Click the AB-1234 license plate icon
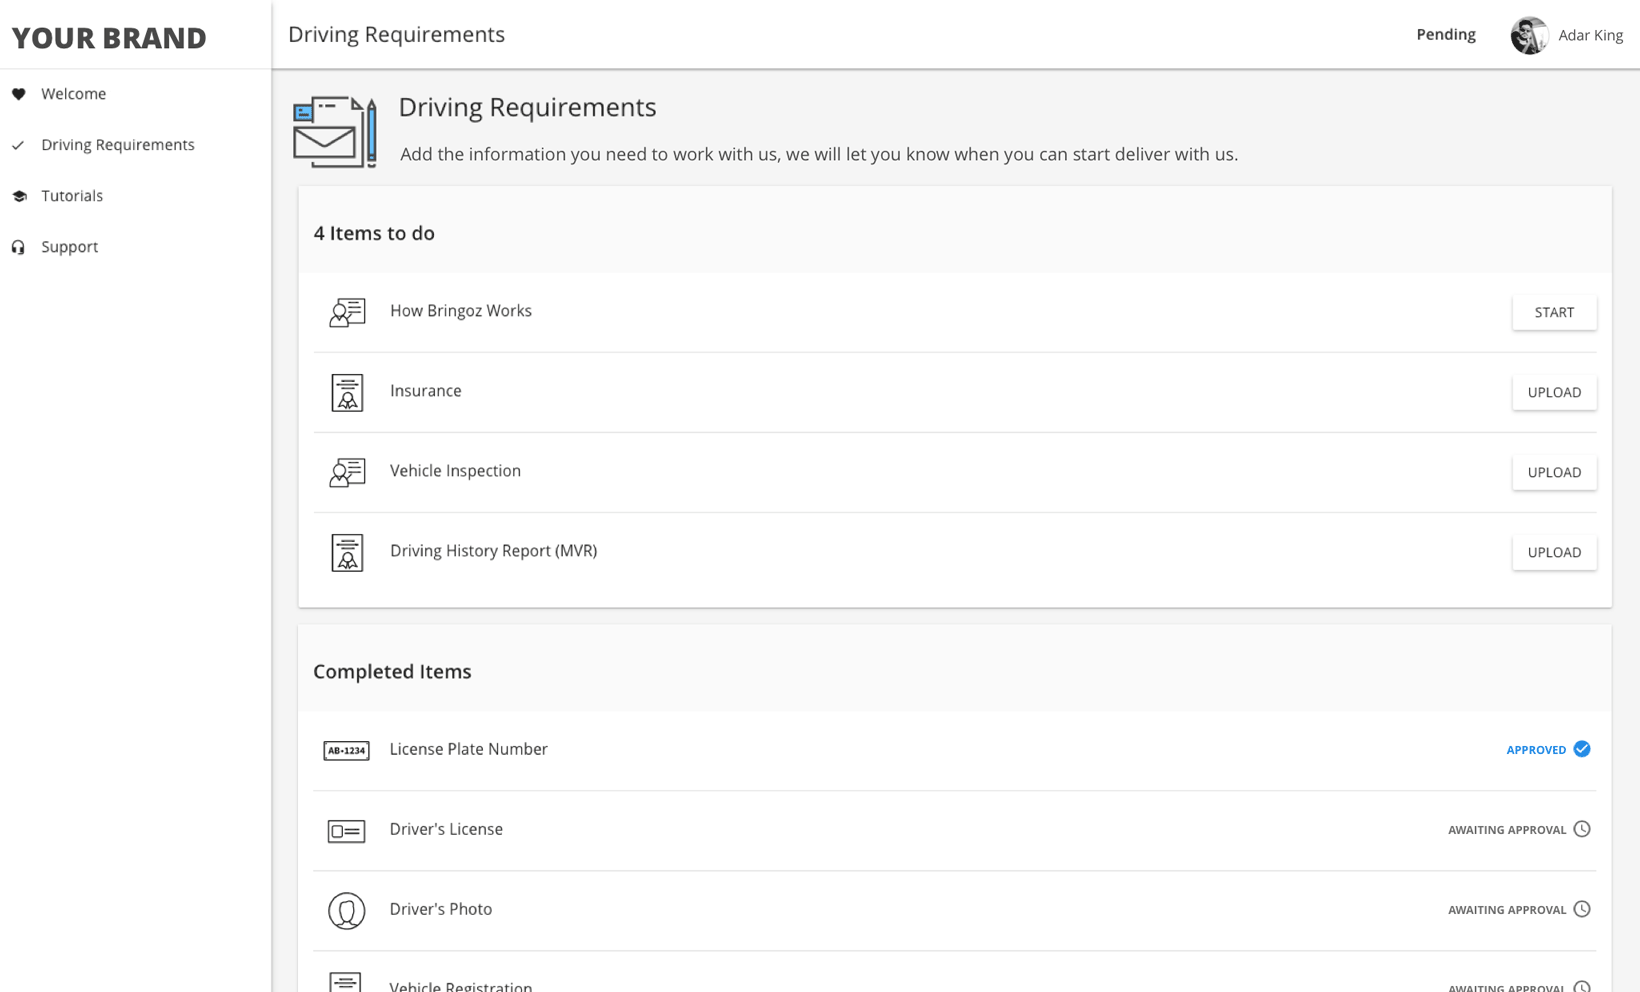1640x992 pixels. [x=346, y=750]
